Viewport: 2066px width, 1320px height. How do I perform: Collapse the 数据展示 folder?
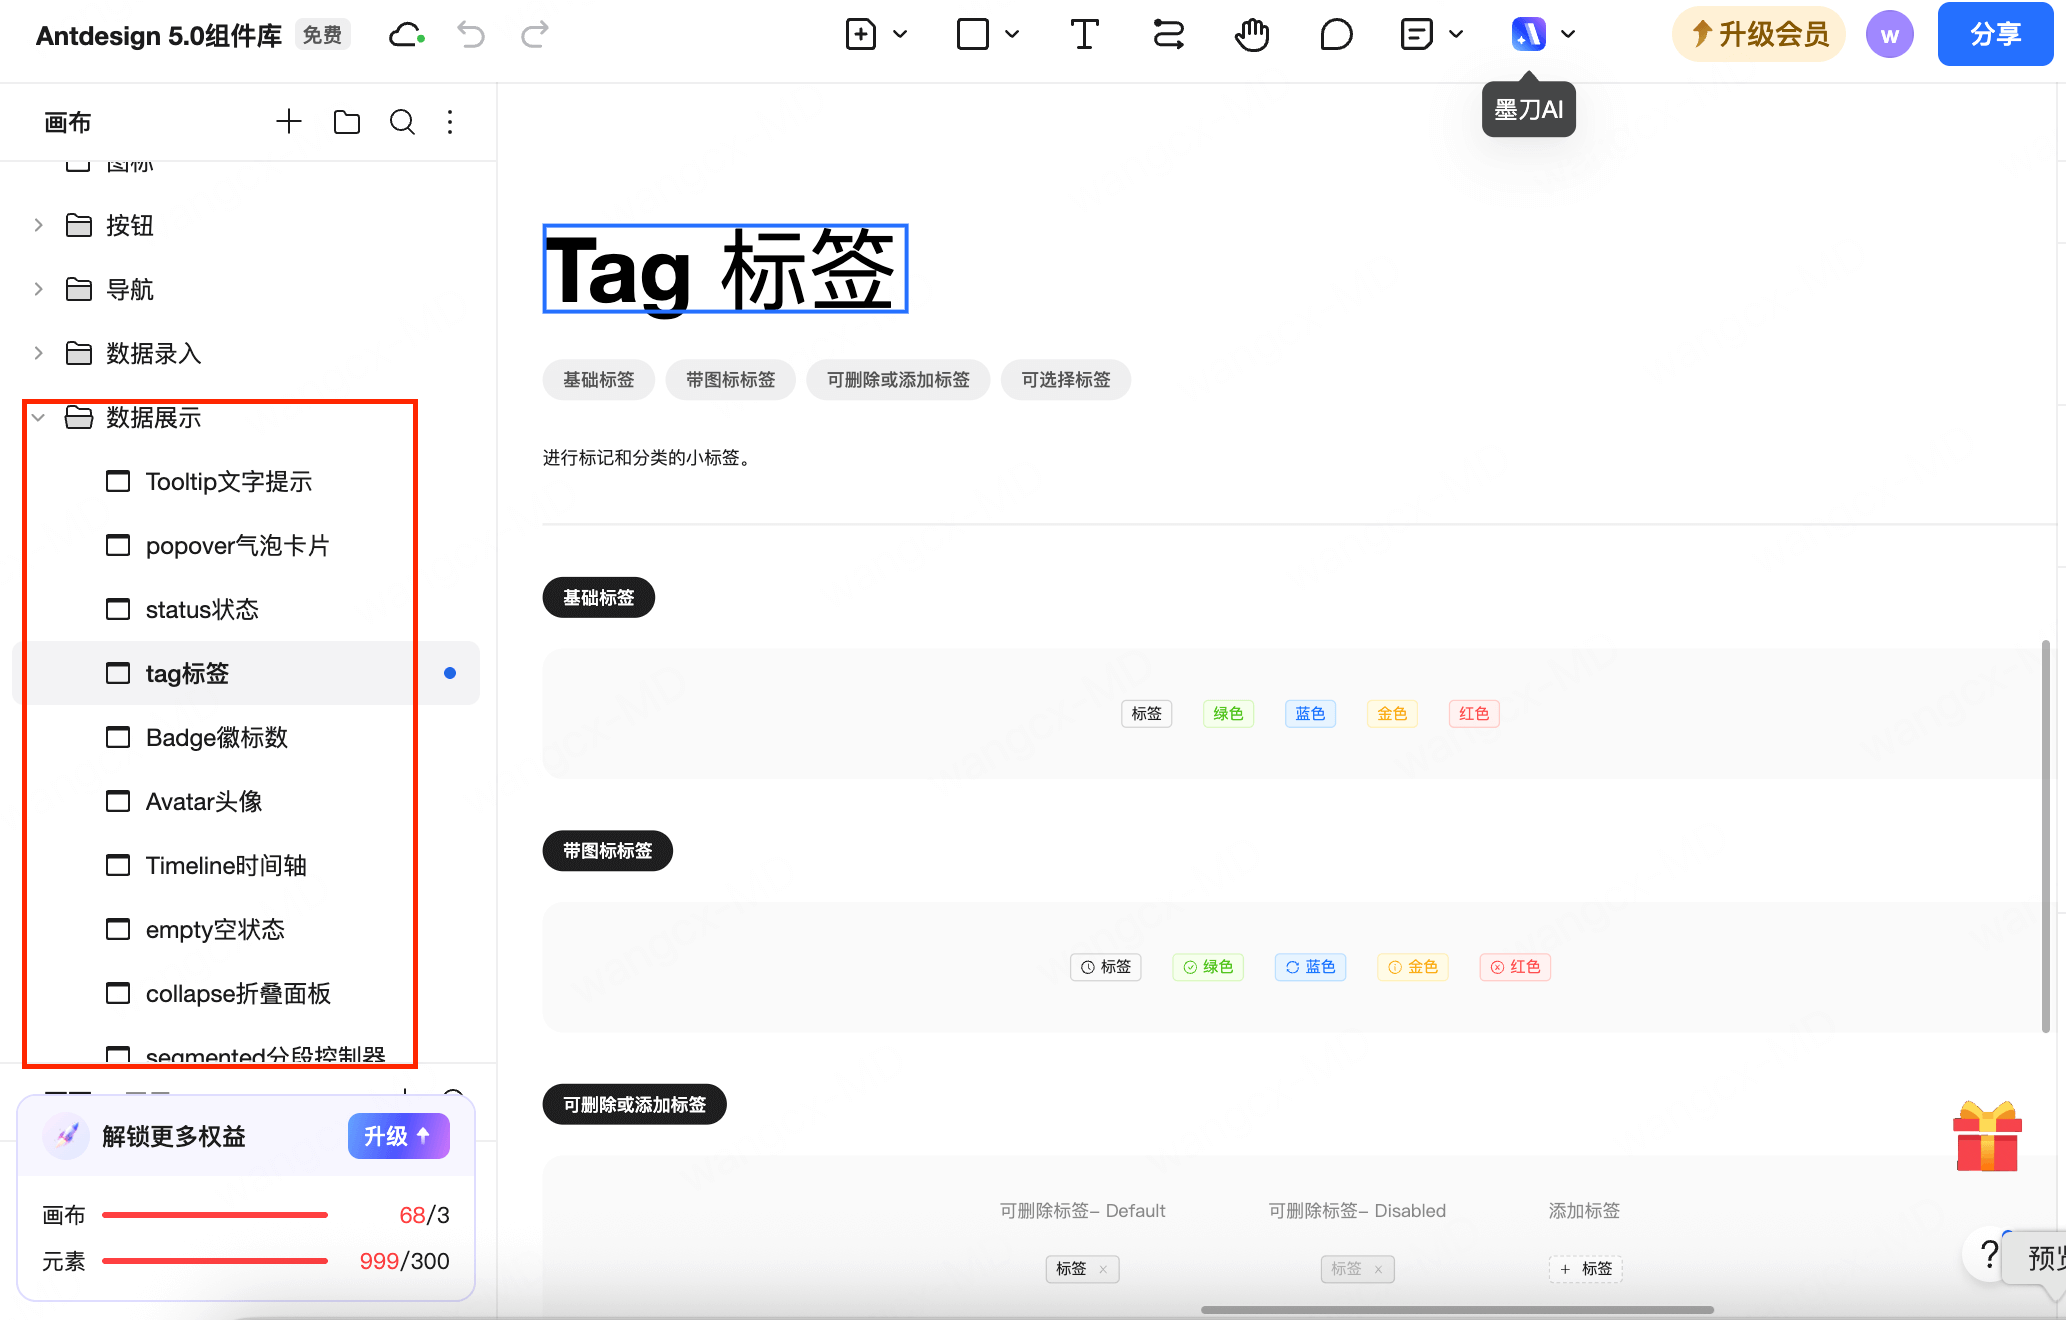[x=38, y=417]
